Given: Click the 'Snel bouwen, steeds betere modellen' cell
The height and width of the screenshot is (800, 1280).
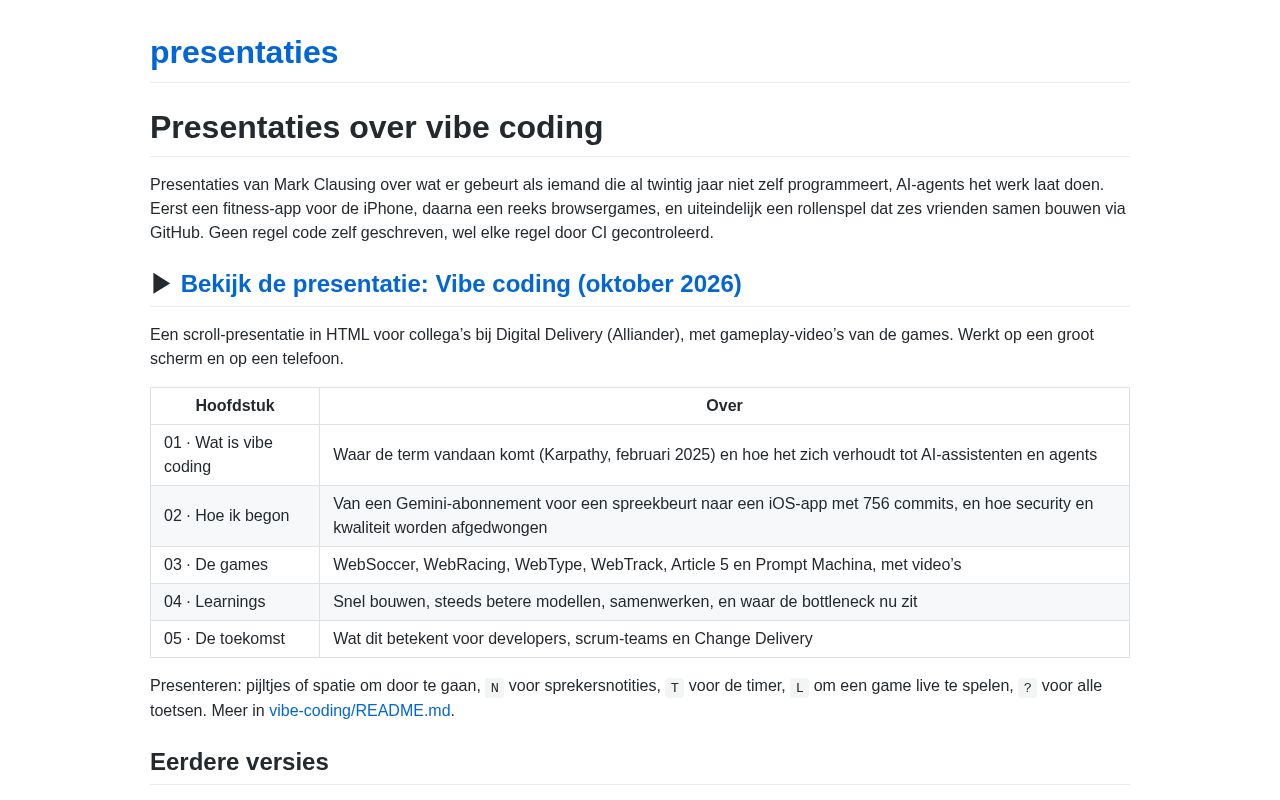Looking at the screenshot, I should (724, 602).
